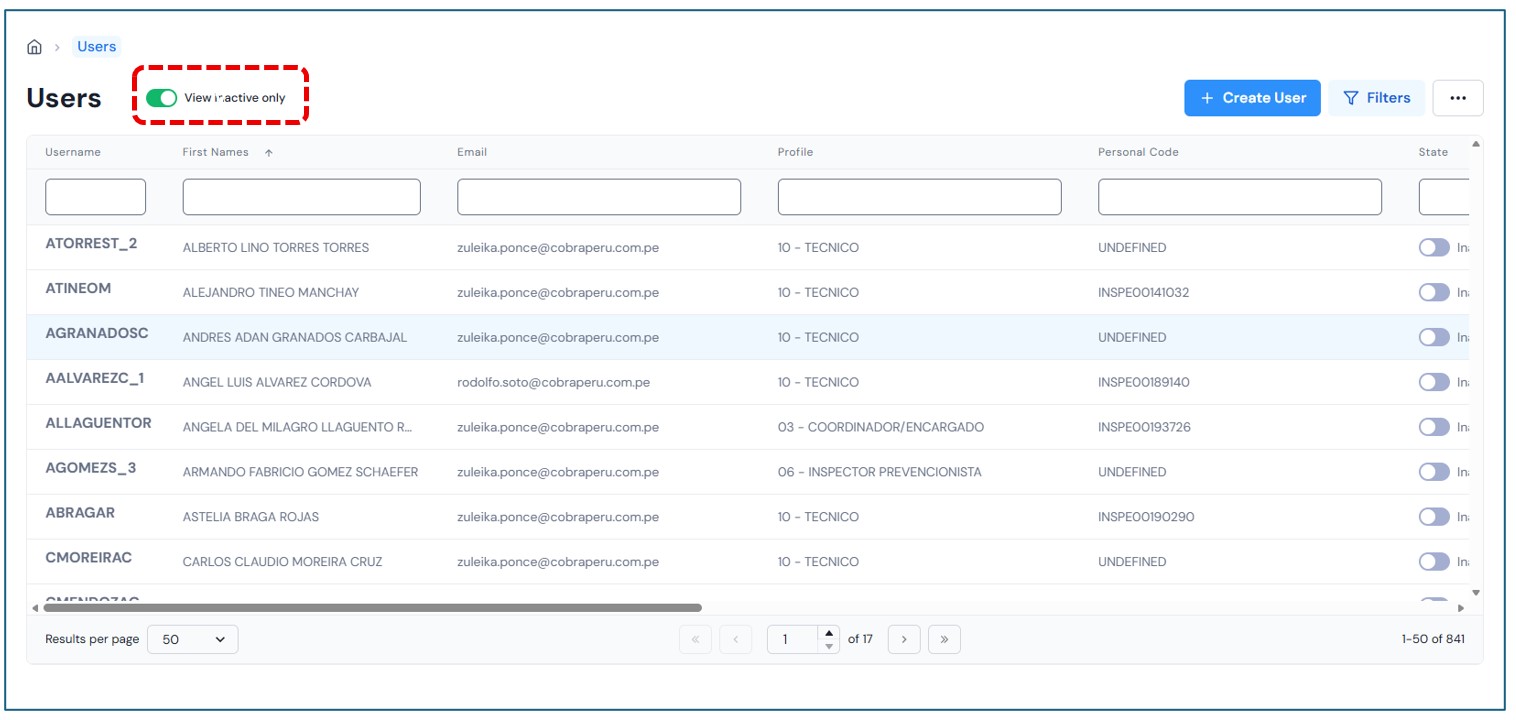
Task: Sort by the Email column header
Action: [472, 152]
